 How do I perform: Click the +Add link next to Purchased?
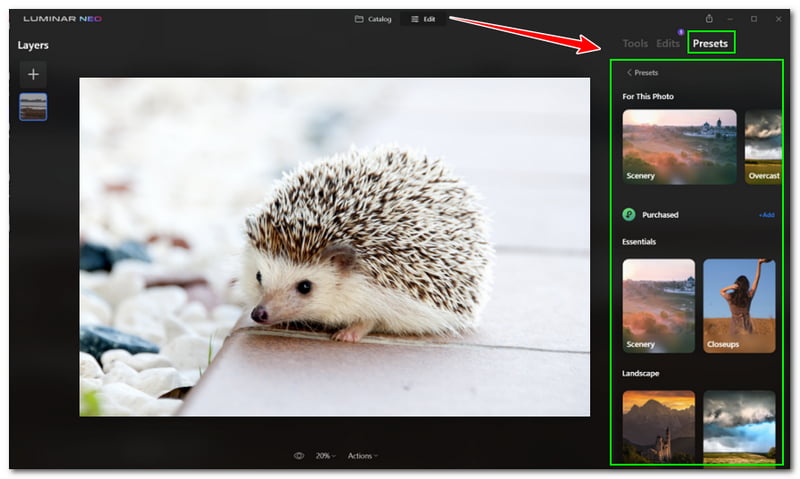[x=766, y=215]
